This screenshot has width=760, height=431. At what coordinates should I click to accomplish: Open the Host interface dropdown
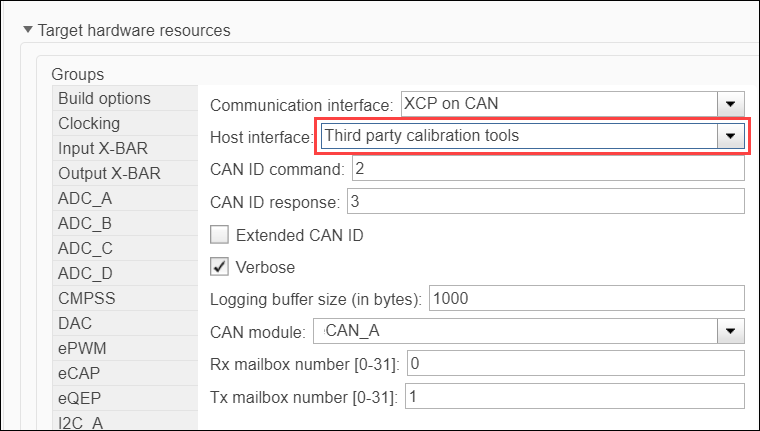731,137
